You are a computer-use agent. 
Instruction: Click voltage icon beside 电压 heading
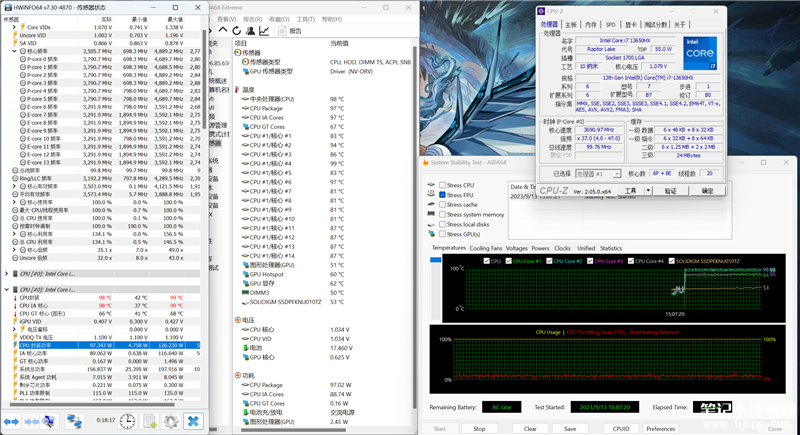pos(238,320)
